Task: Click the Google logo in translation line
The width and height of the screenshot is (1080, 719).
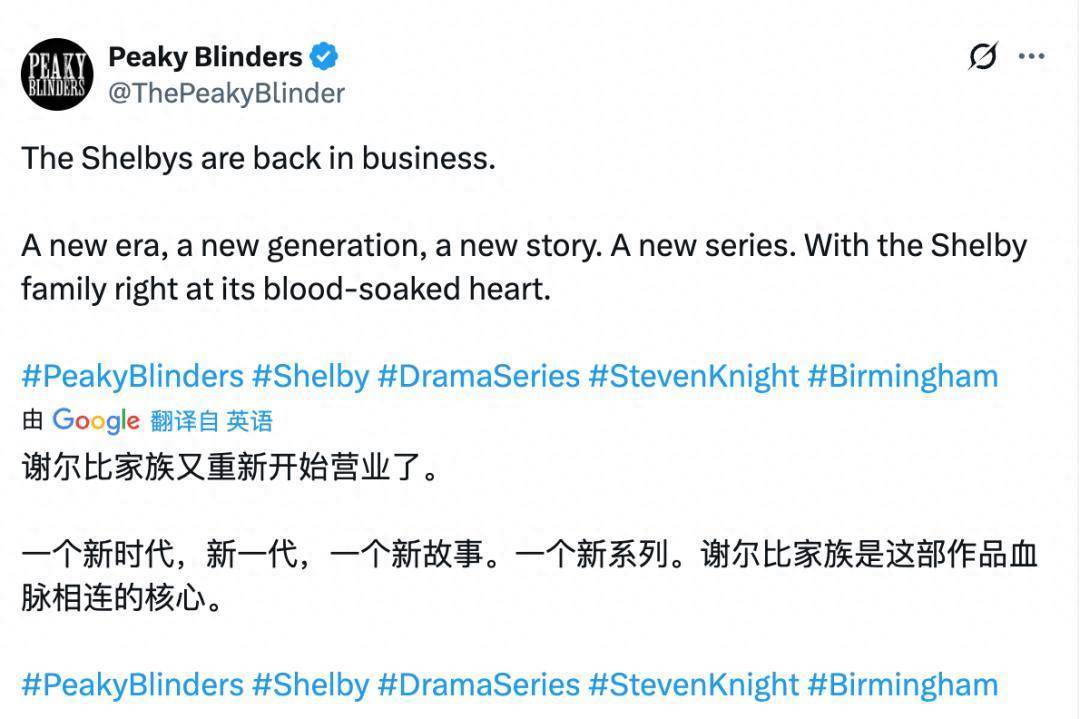Action: coord(96,421)
